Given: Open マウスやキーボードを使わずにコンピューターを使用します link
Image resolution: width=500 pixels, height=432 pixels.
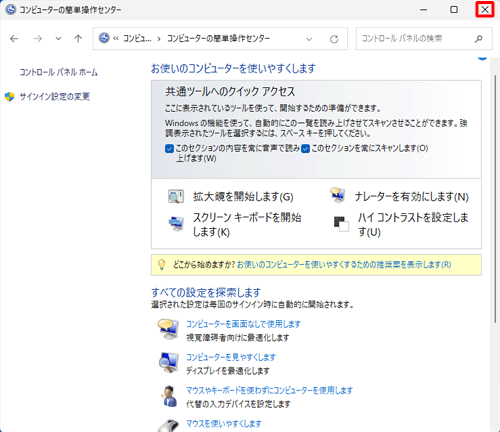Looking at the screenshot, I should pos(269,390).
